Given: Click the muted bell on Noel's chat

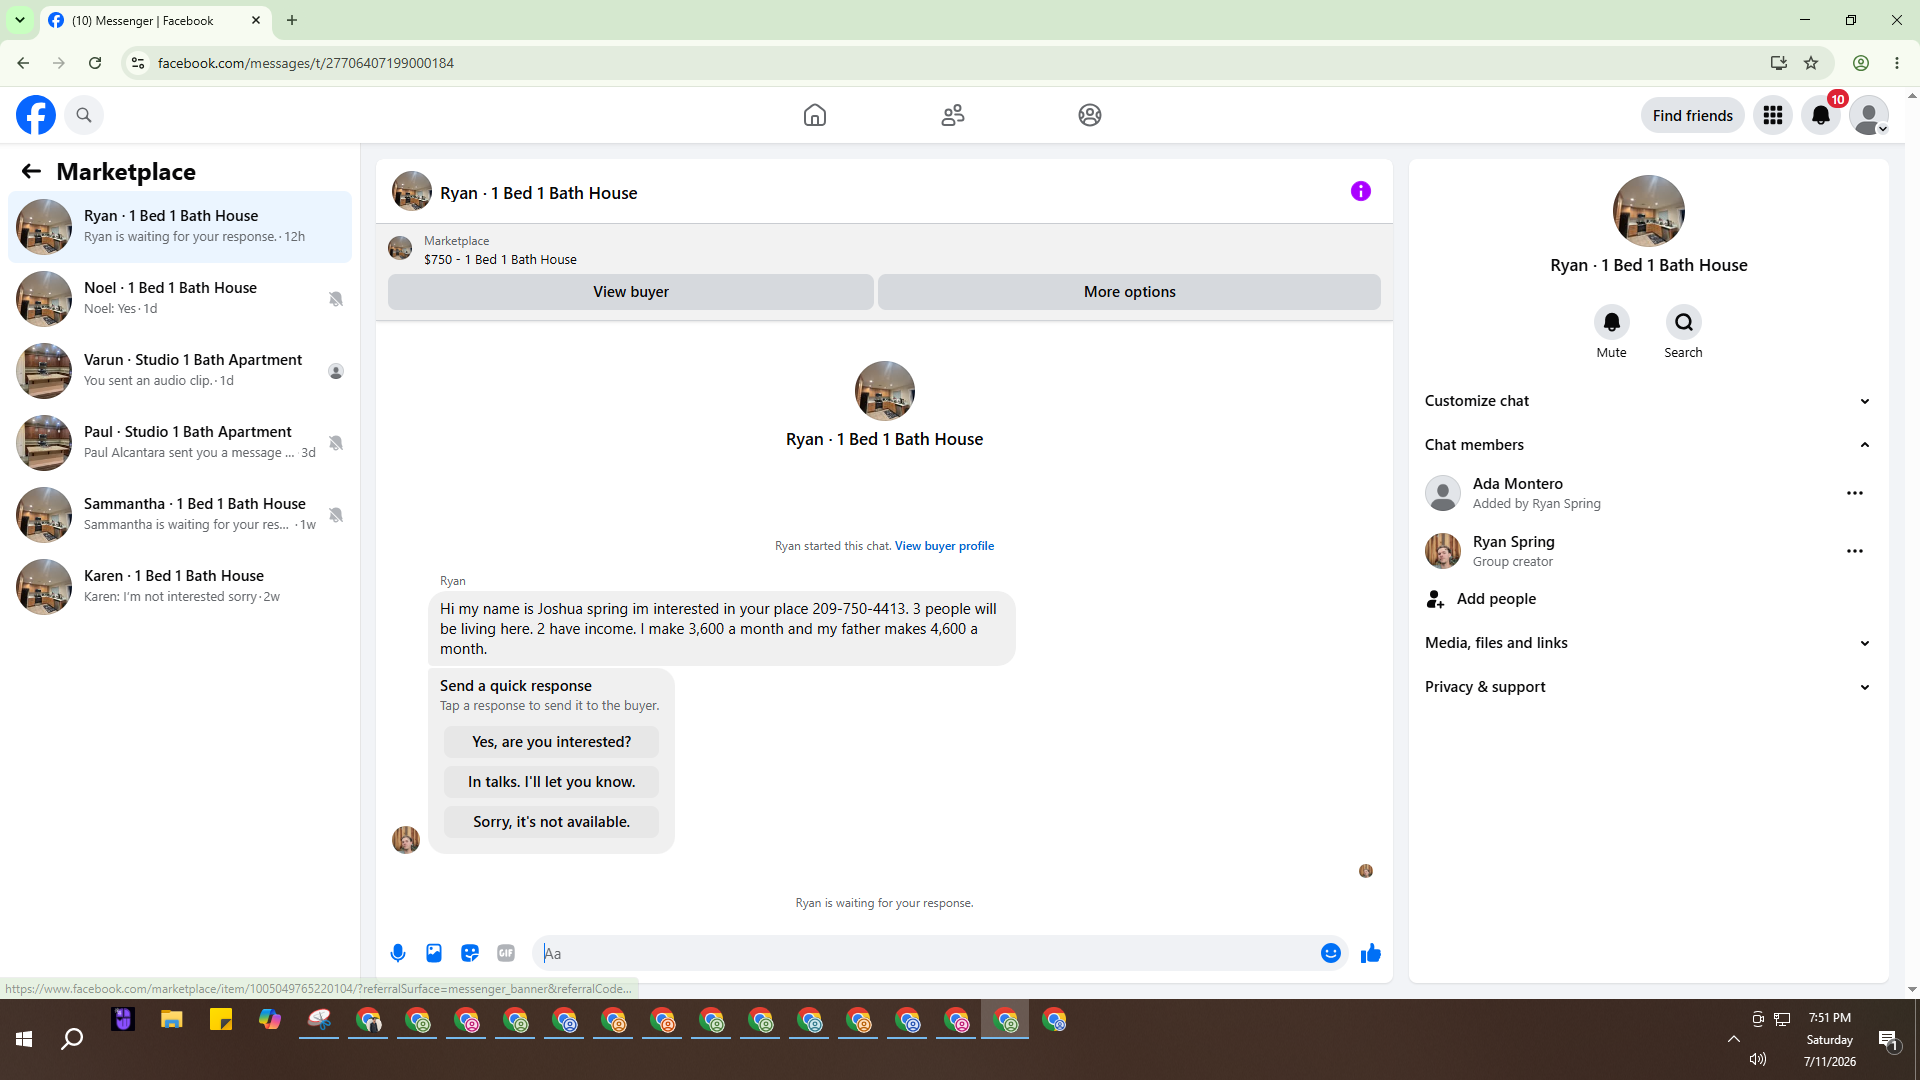Looking at the screenshot, I should coord(336,299).
